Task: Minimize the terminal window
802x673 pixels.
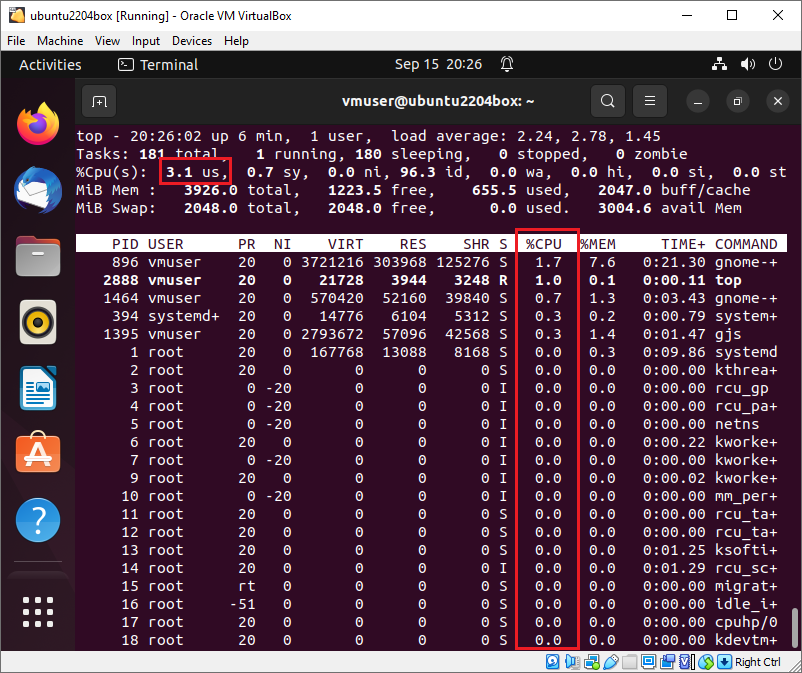Action: 698,101
